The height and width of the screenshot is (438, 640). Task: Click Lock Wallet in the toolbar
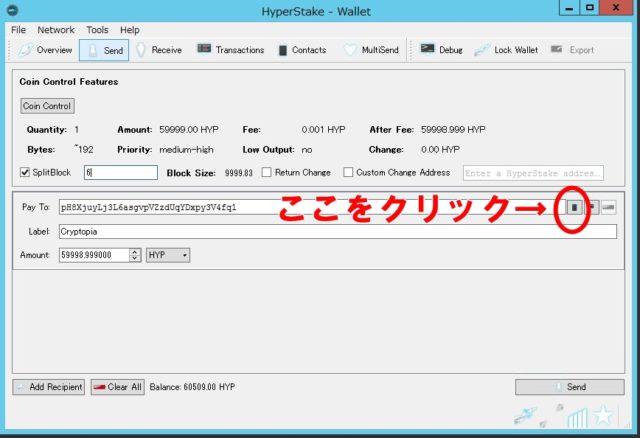tap(506, 50)
